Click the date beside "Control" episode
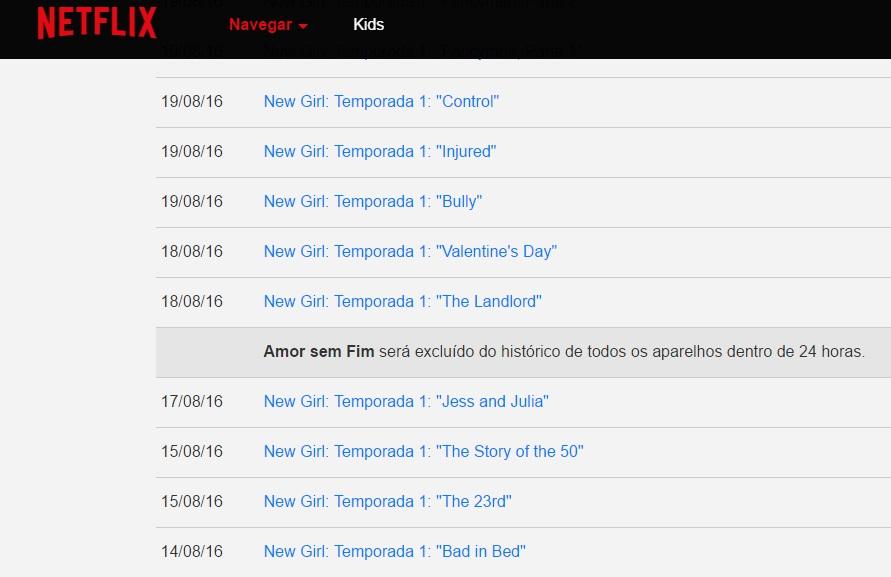Viewport: 891px width, 577px height. pyautogui.click(x=192, y=102)
